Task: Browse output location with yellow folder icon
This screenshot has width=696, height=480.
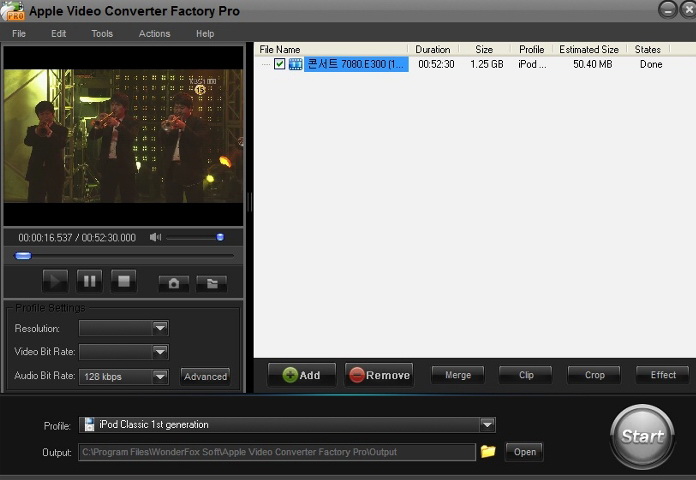Action: (x=488, y=452)
